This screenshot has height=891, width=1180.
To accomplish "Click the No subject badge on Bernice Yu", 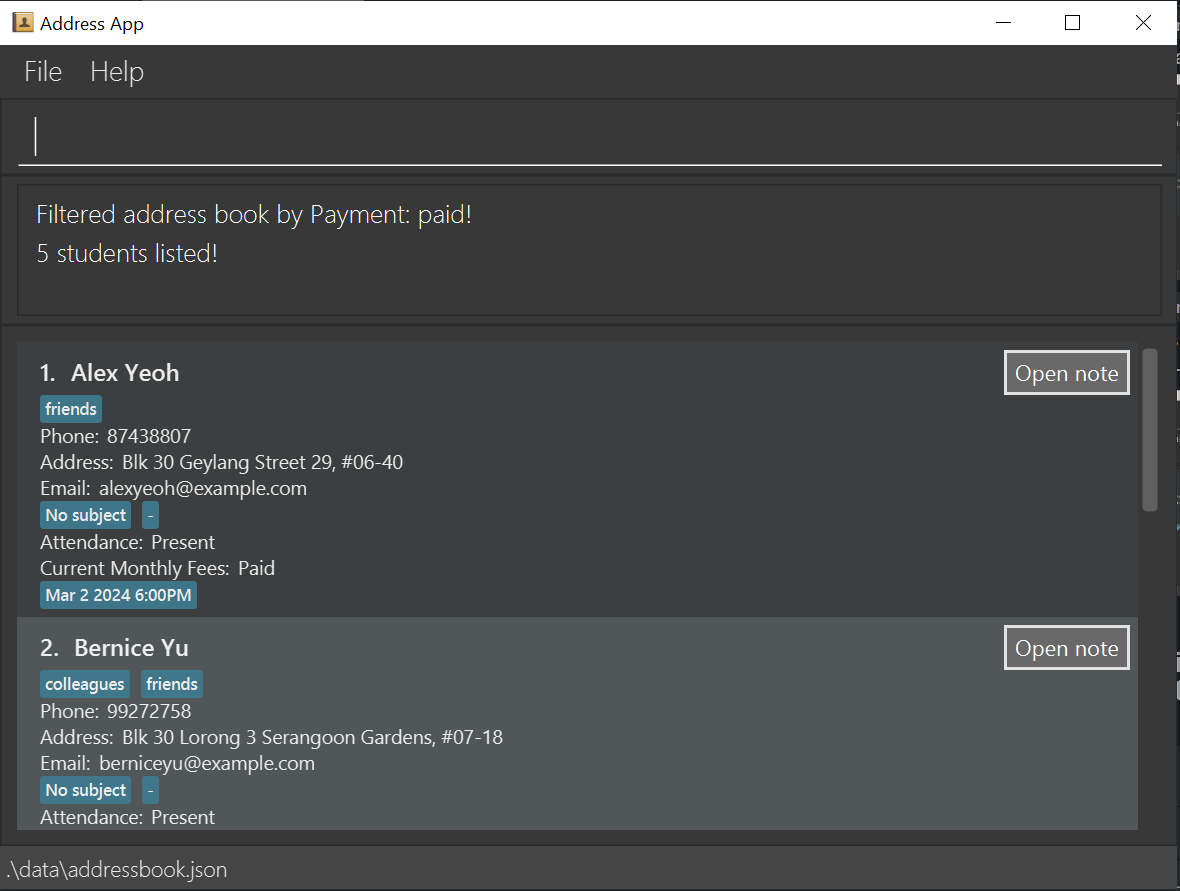I will 85,789.
